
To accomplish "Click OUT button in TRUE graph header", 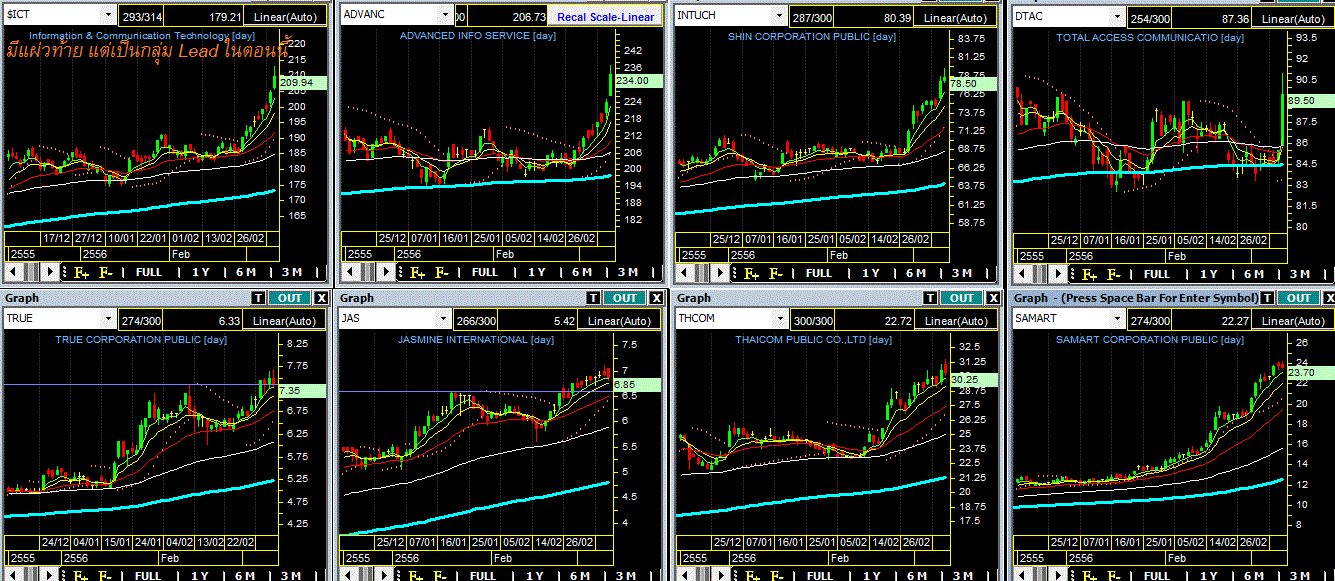I will pyautogui.click(x=289, y=298).
